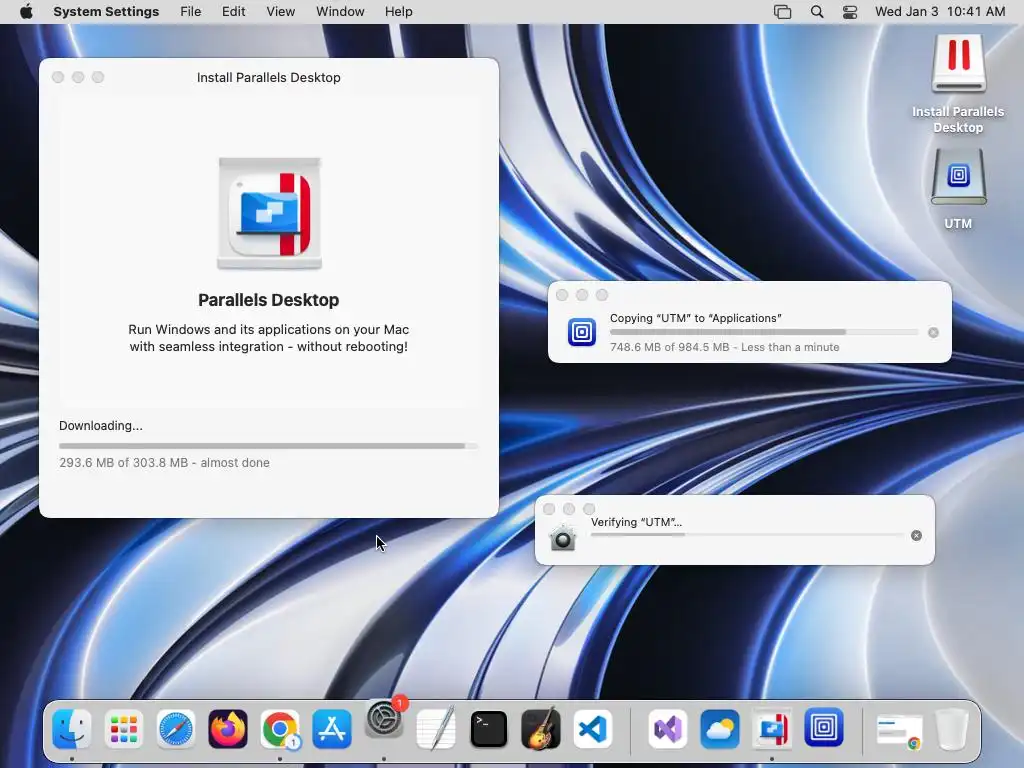Click "Parallels Desktop" heading text

coord(268,300)
